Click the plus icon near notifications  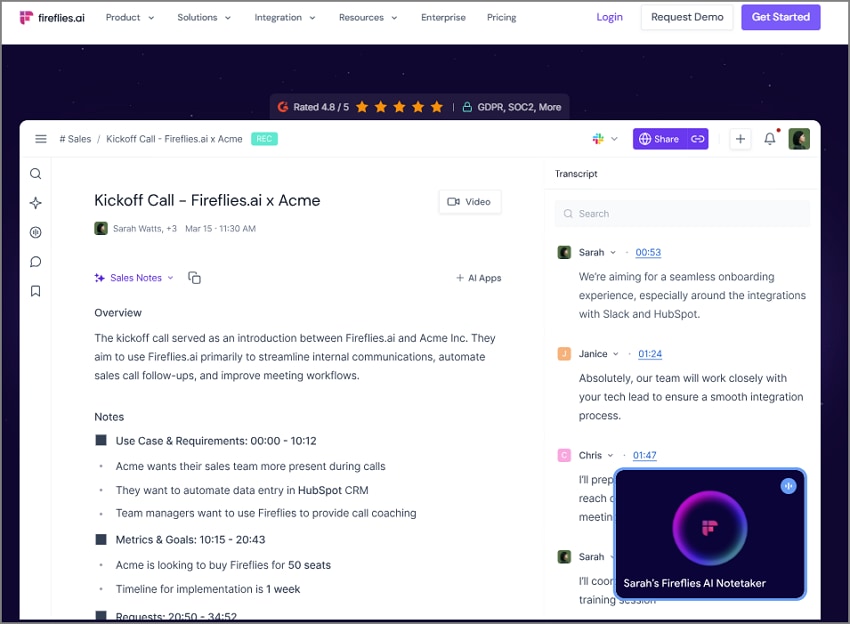click(x=740, y=138)
